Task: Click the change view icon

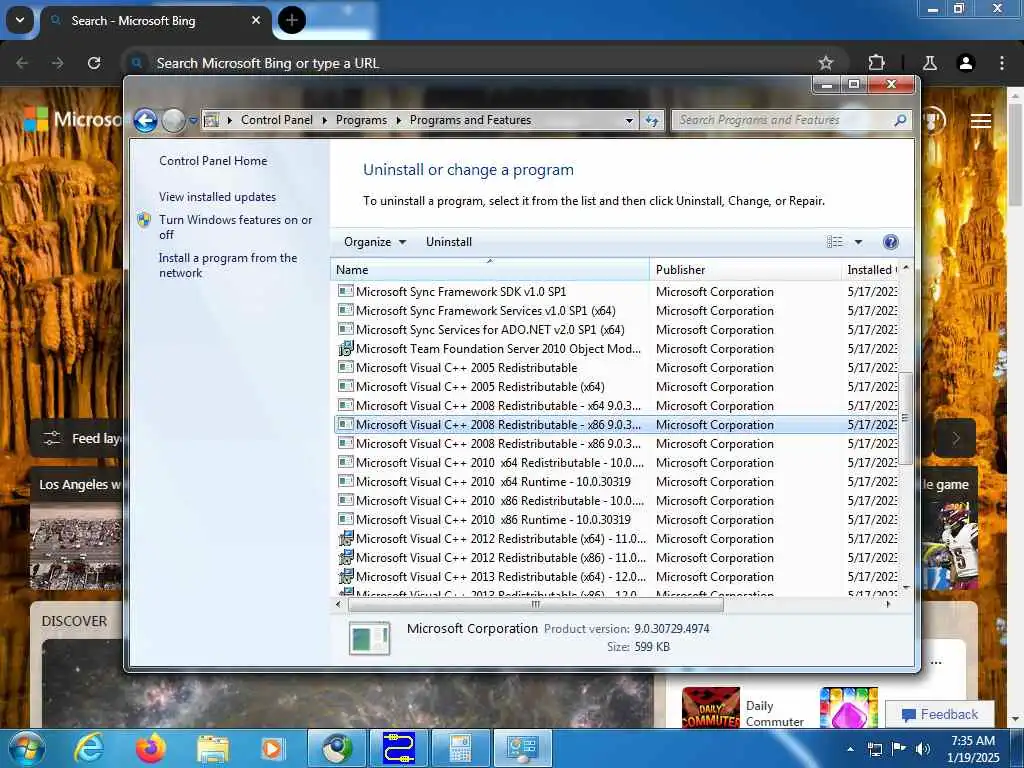Action: (x=835, y=242)
